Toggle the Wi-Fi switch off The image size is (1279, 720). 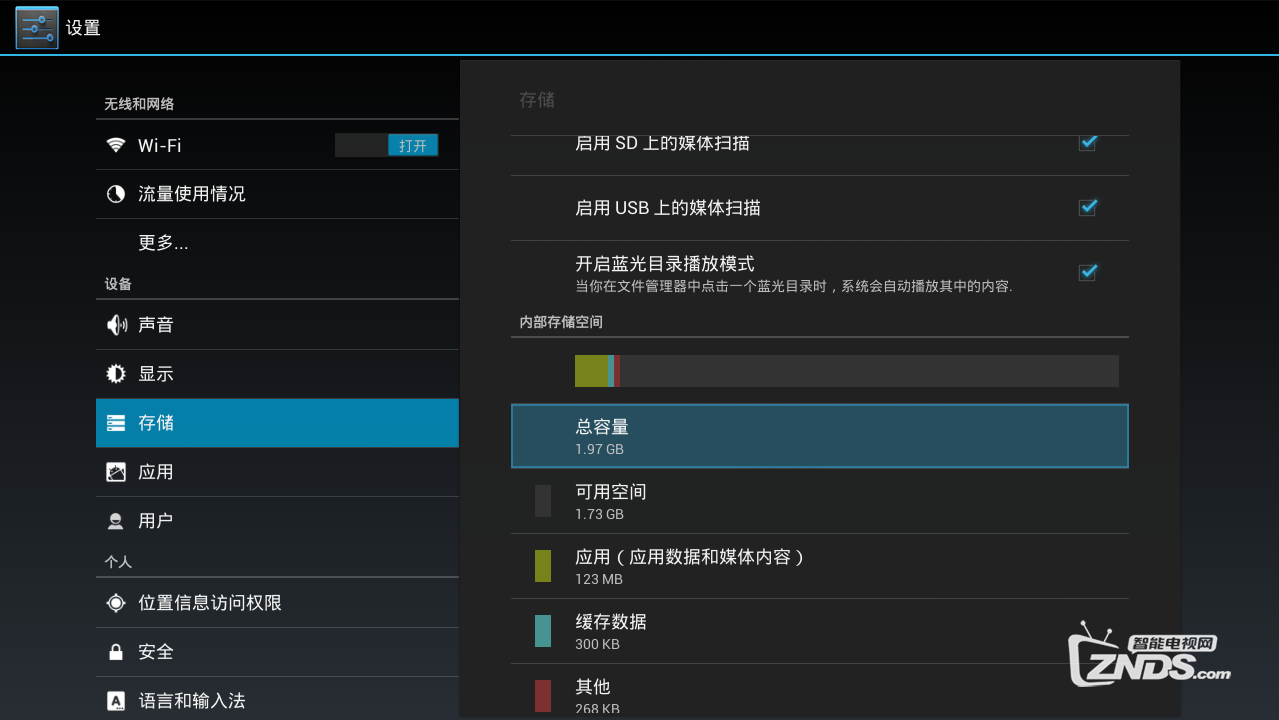click(386, 146)
